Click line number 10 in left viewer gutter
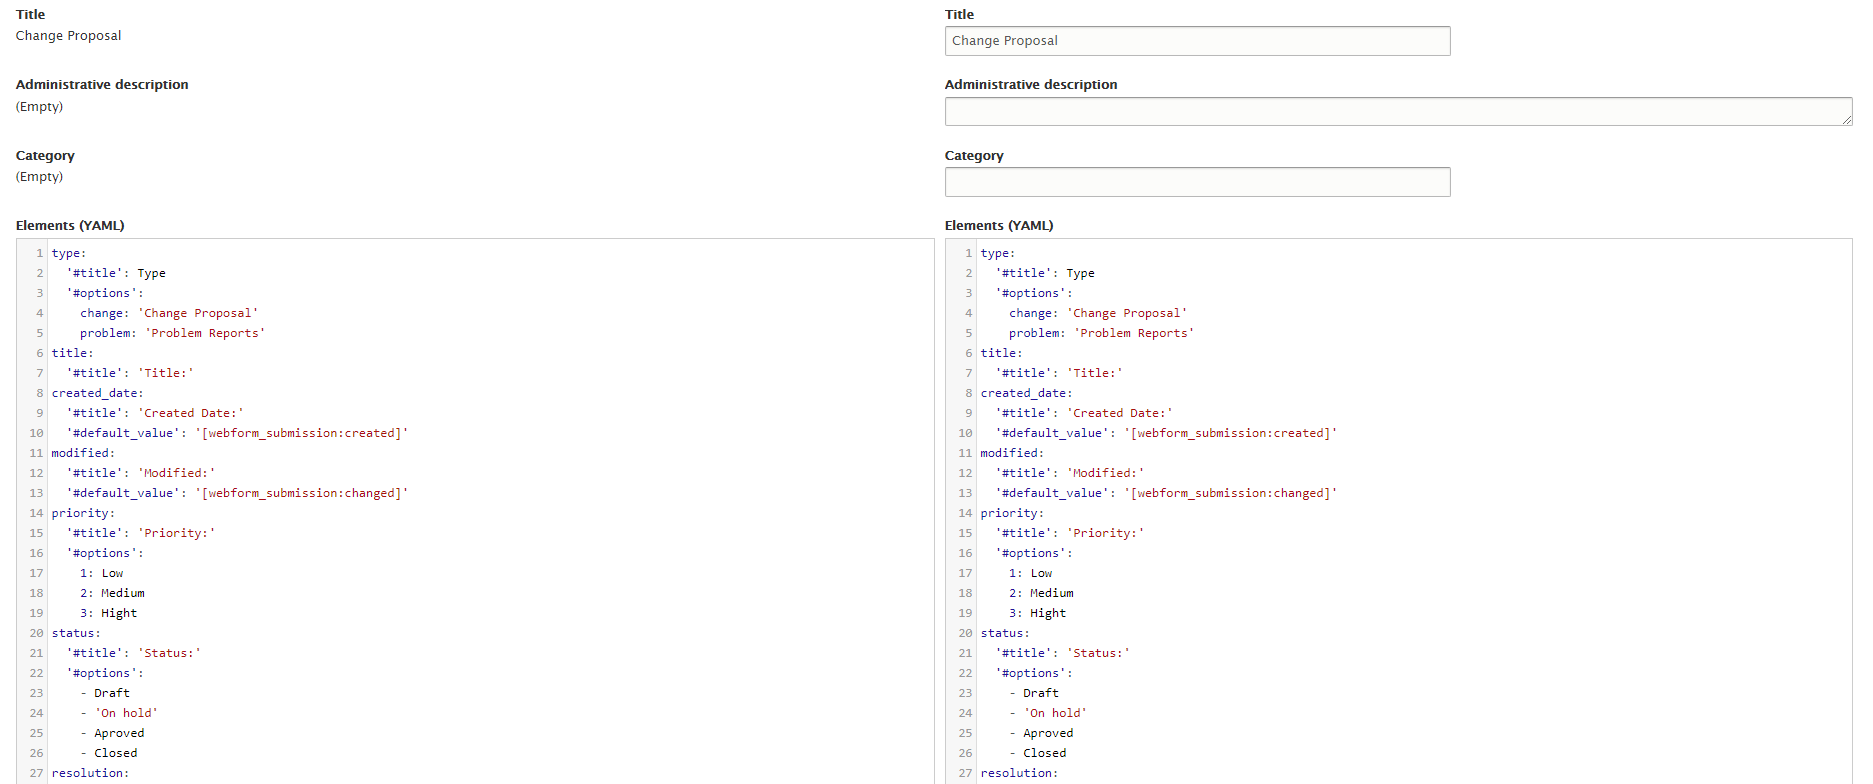Screen dimensions: 1873x784 pos(36,433)
